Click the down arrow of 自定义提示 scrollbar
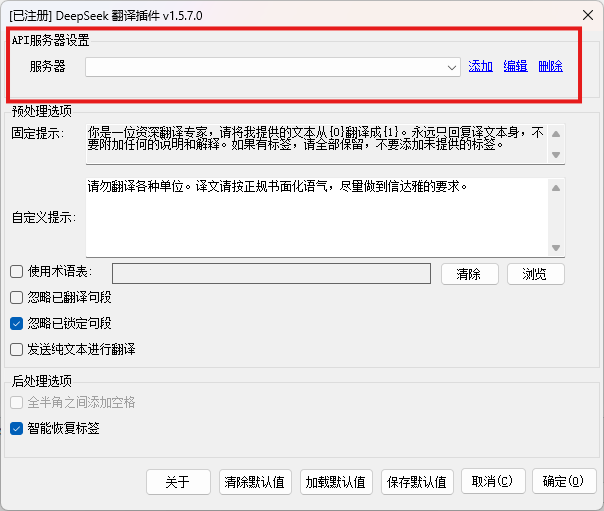 tap(557, 249)
